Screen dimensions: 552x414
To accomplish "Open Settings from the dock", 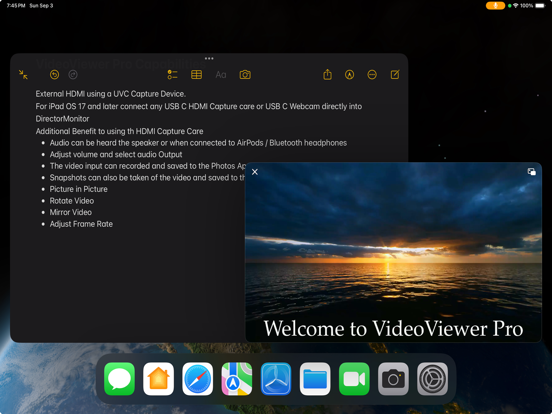I will point(432,379).
